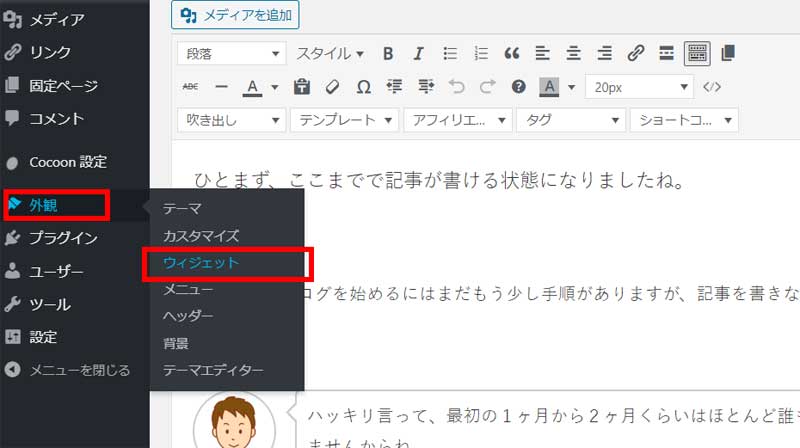
Task: Click the clear formatting eraser icon
Action: coord(334,87)
